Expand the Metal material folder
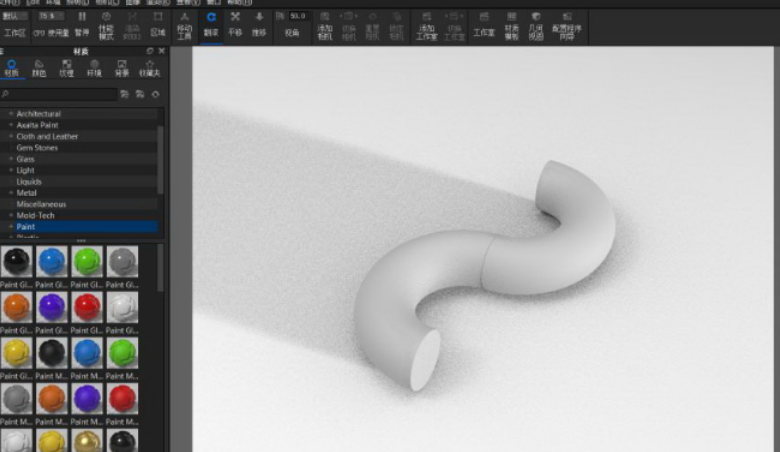 [x=11, y=193]
